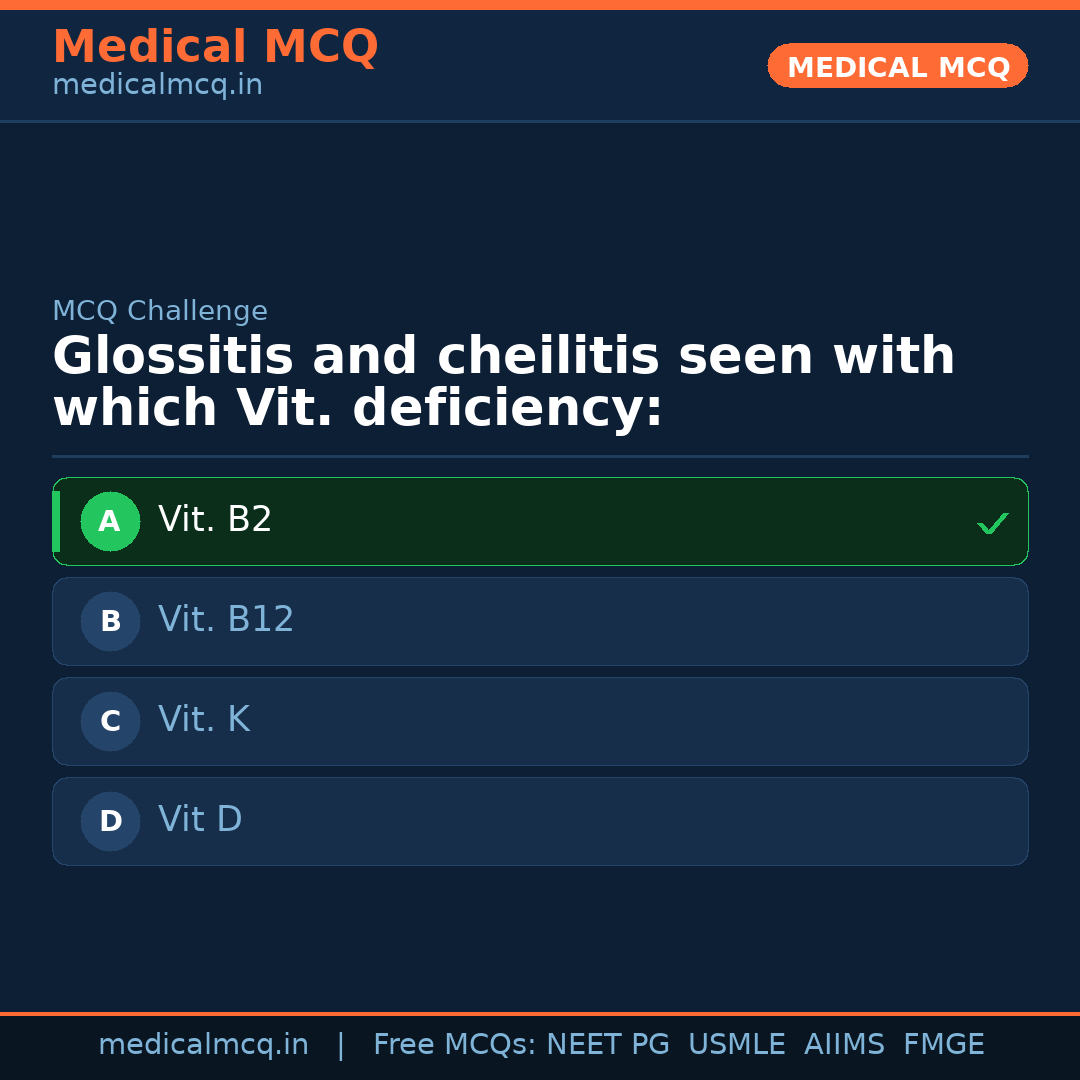Click the letter C circle badge
This screenshot has width=1080, height=1080.
click(110, 721)
